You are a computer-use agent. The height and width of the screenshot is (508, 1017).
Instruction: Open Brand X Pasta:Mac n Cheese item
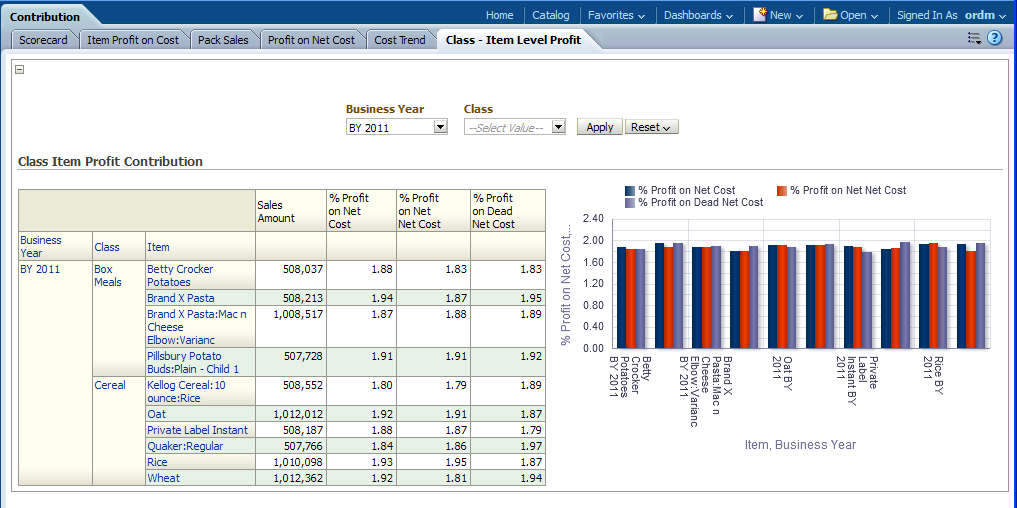[197, 326]
